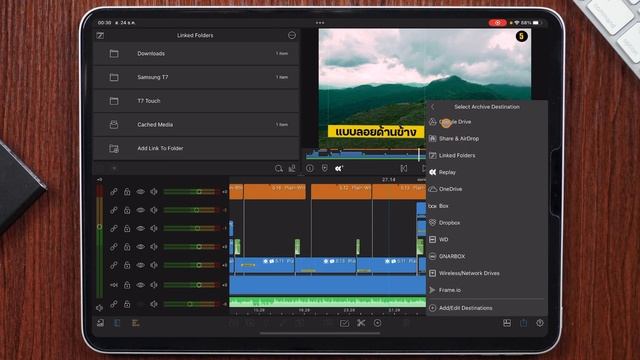Open the Samsung T7 linked folder

pos(196,77)
